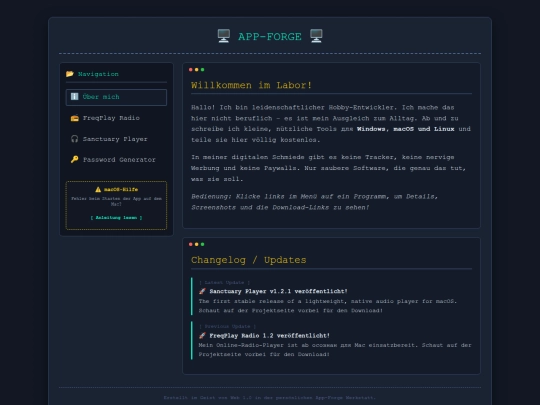Open Password Generator page

(116, 159)
